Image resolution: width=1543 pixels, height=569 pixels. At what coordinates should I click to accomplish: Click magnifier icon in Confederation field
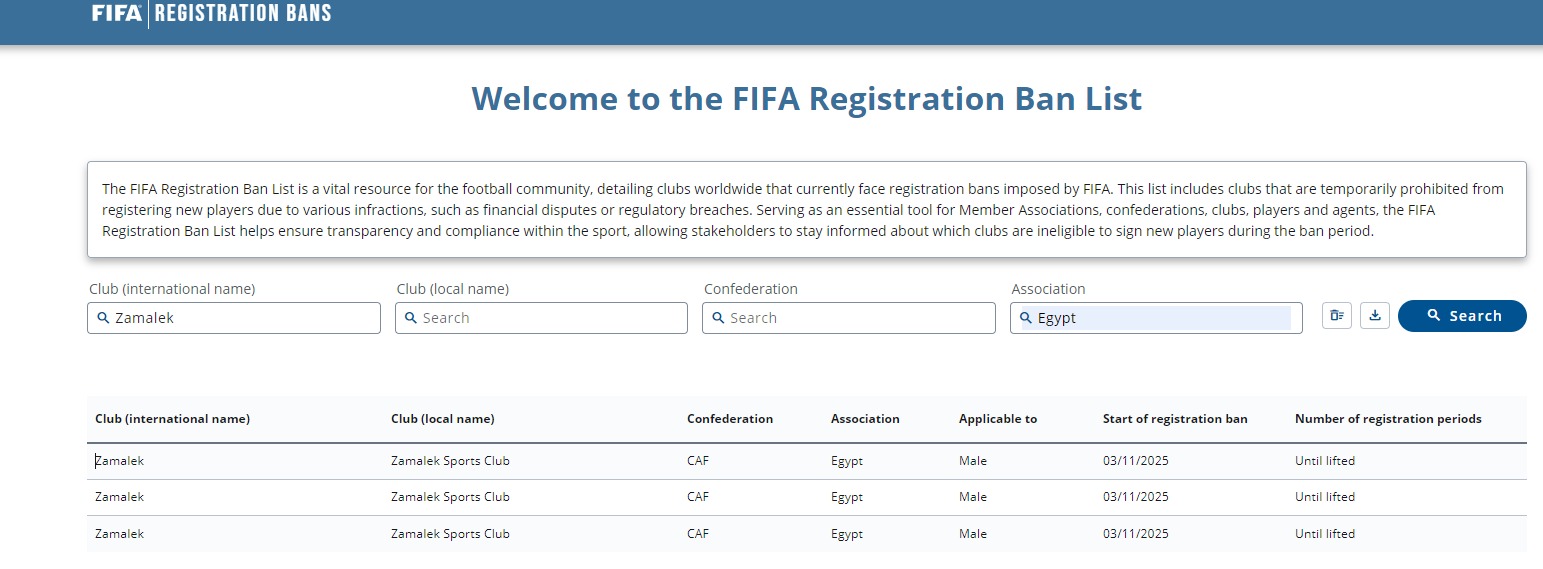pyautogui.click(x=717, y=318)
